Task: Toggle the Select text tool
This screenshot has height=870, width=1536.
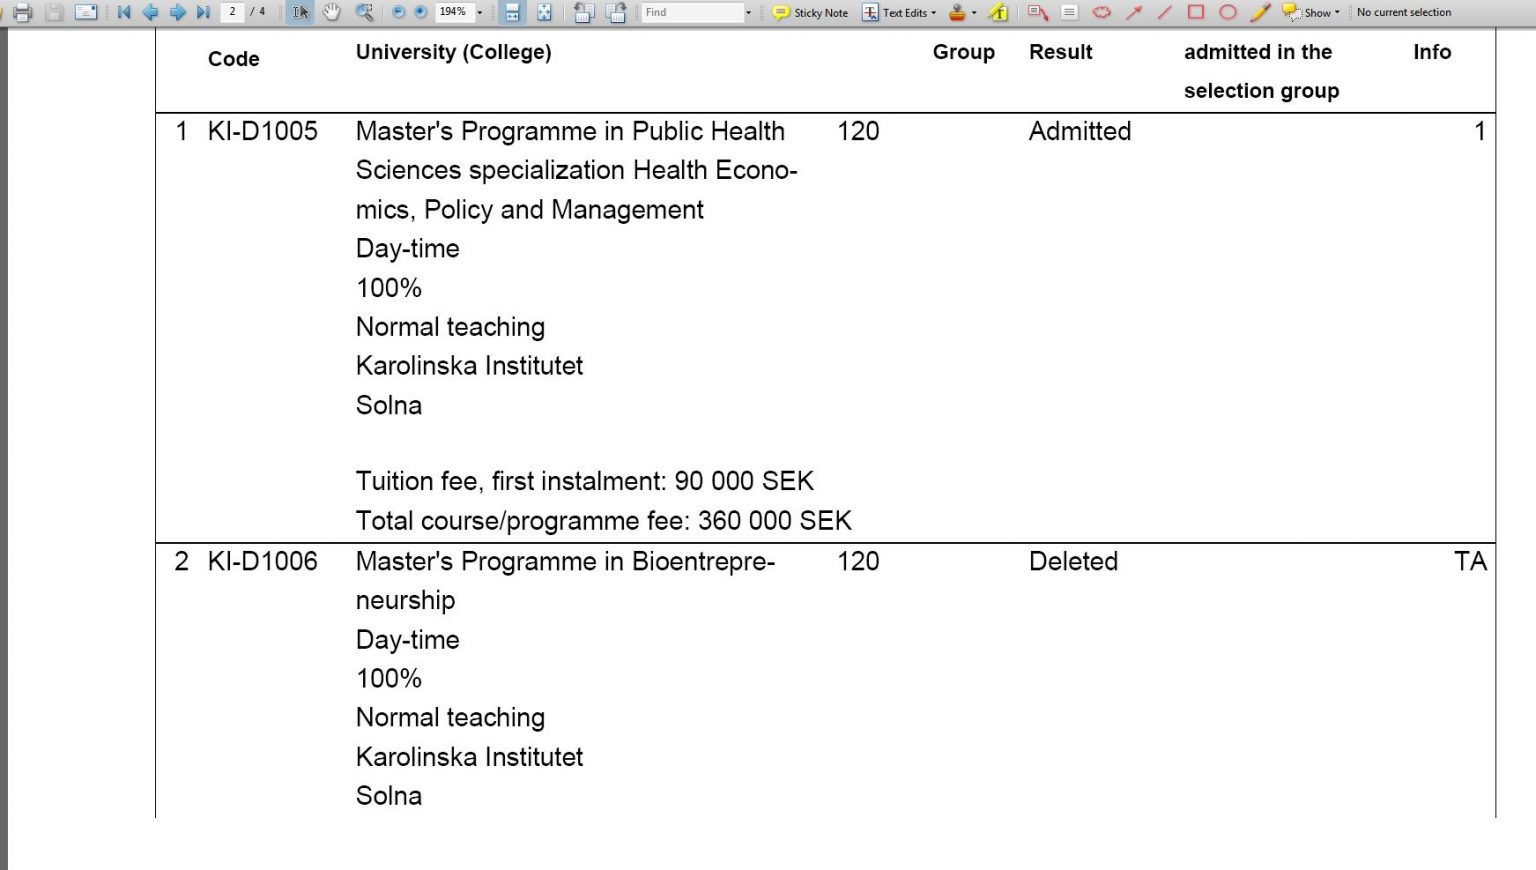Action: click(x=300, y=13)
